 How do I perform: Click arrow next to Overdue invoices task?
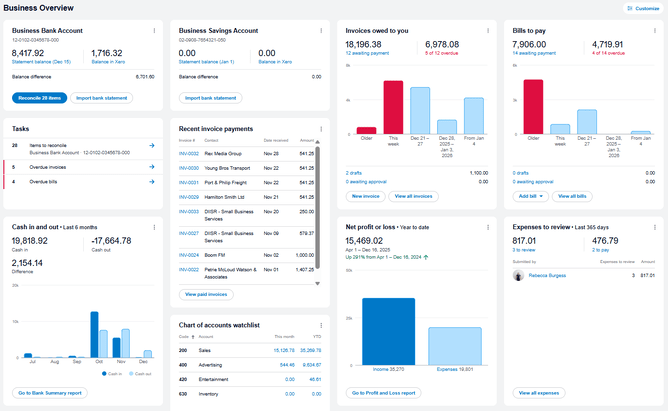(x=151, y=167)
